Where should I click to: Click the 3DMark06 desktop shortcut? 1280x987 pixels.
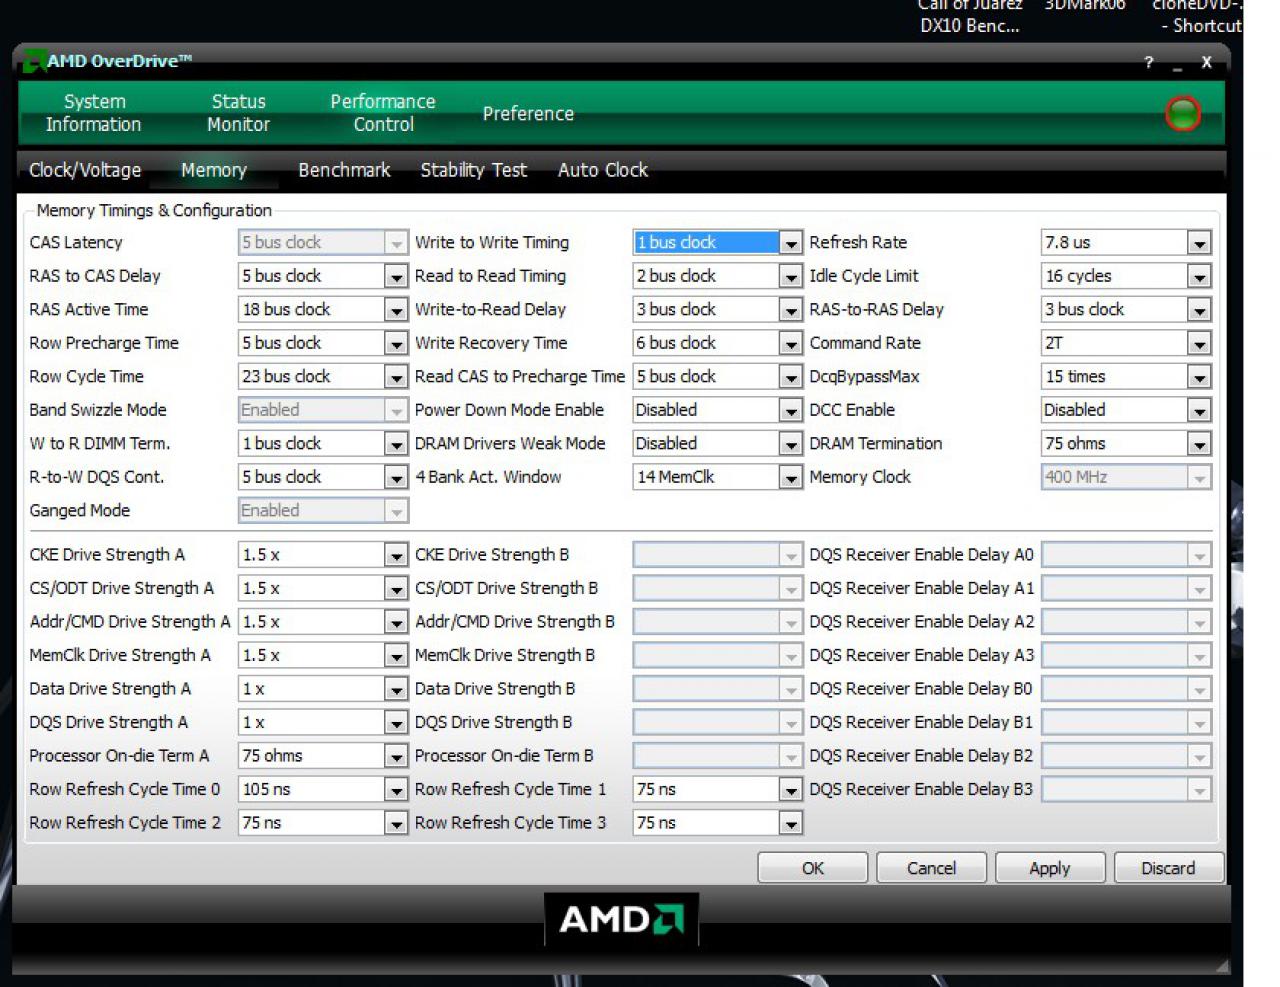(1085, 6)
